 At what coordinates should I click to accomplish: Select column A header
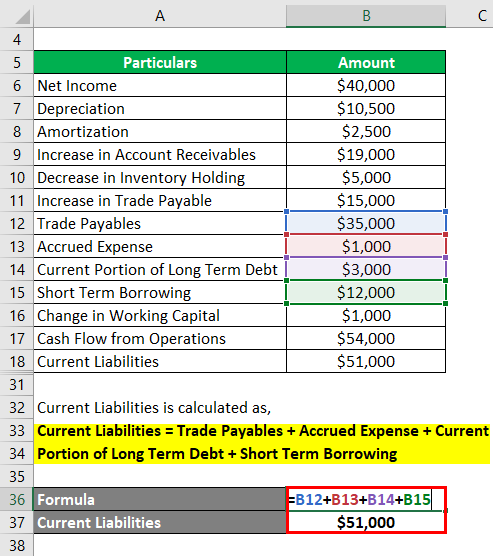click(x=160, y=16)
